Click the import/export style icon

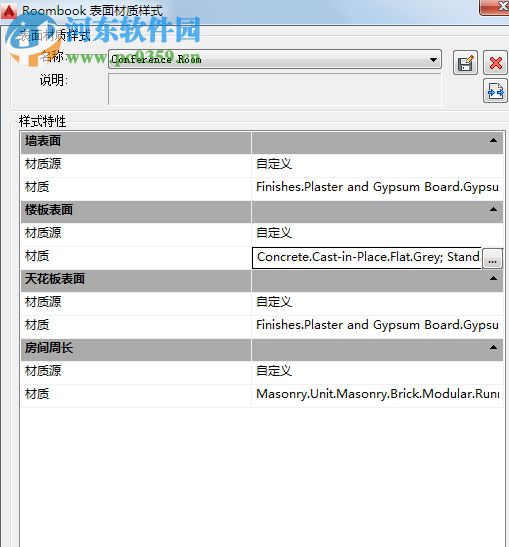pyautogui.click(x=495, y=91)
